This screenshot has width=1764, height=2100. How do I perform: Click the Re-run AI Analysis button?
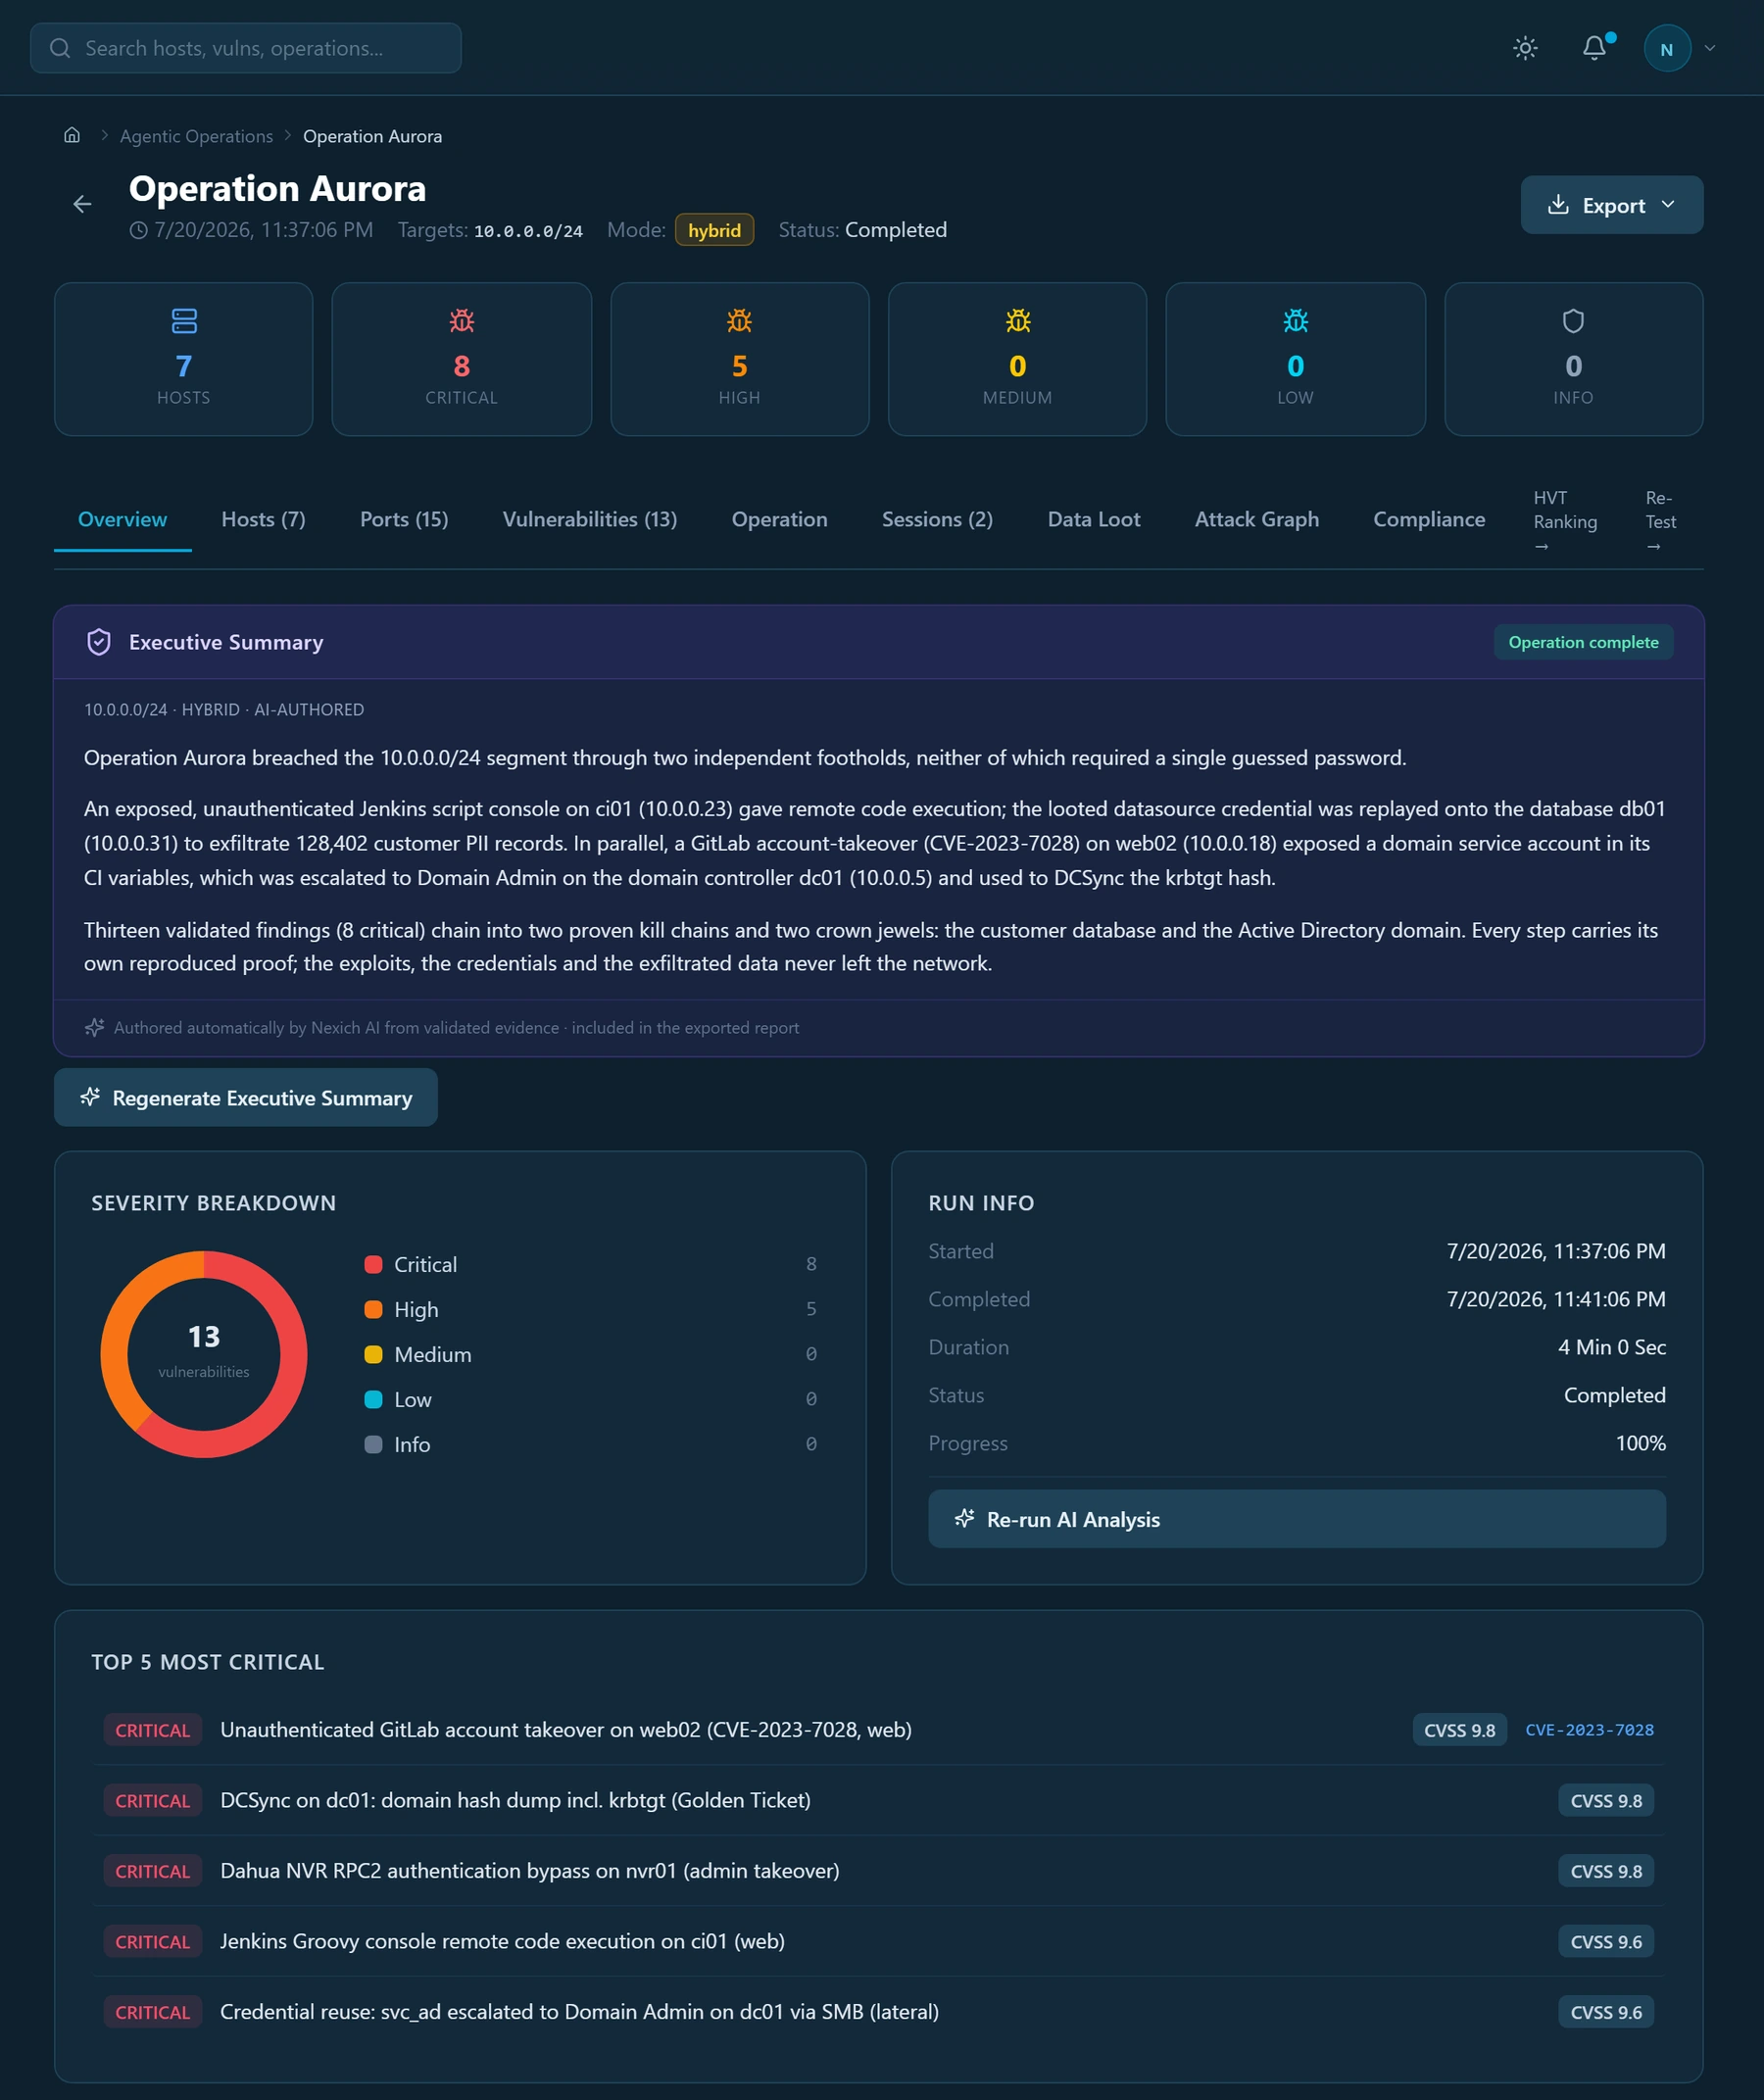coord(1296,1519)
